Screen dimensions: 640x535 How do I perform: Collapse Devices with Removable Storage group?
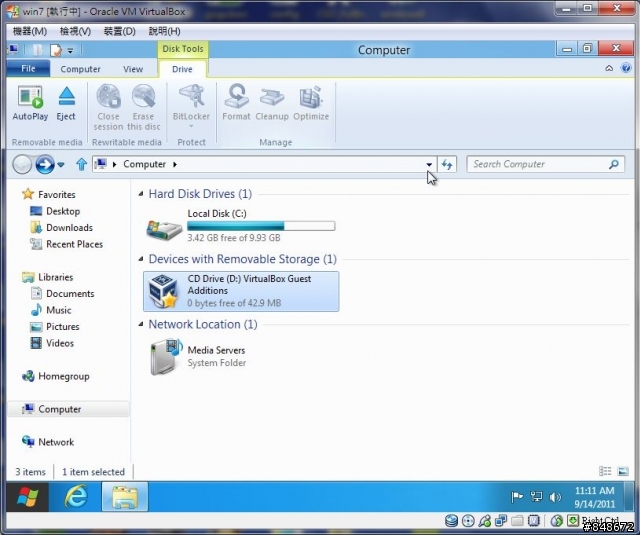(x=141, y=259)
